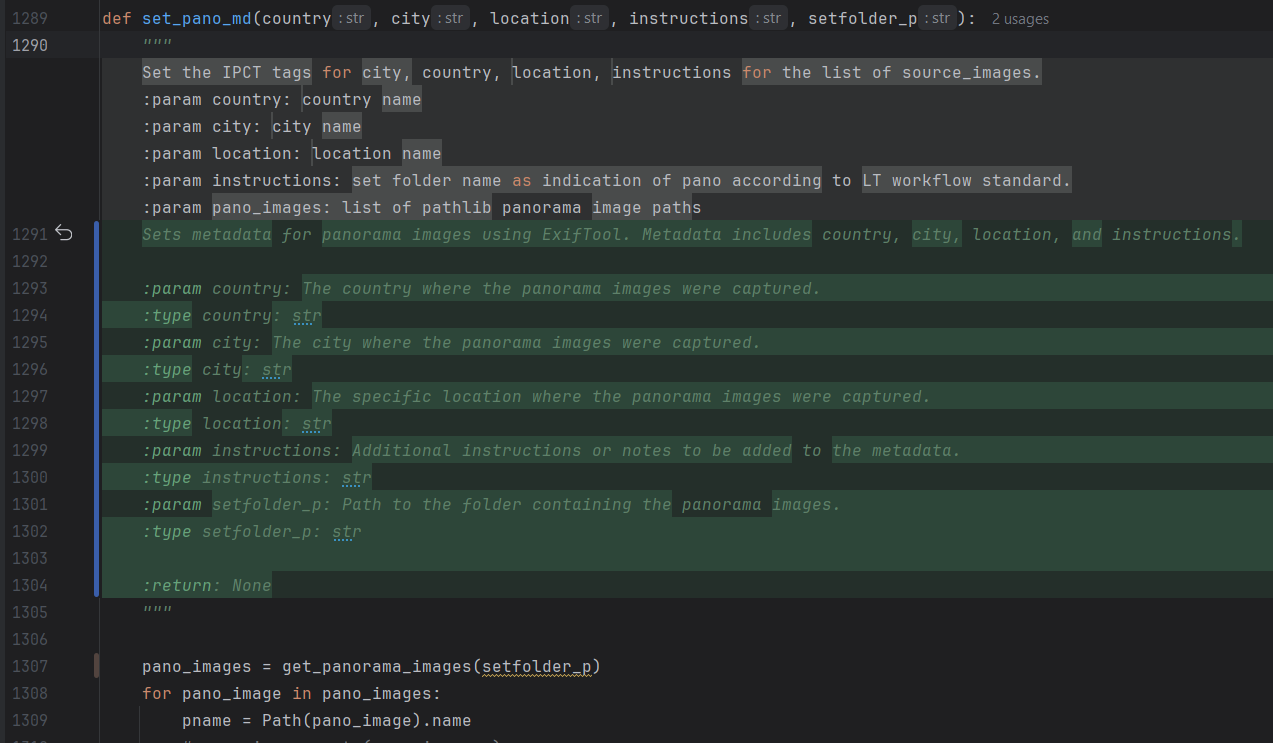Click line number 1304 in the gutter
Viewport: 1273px width, 743px height.
(30, 585)
